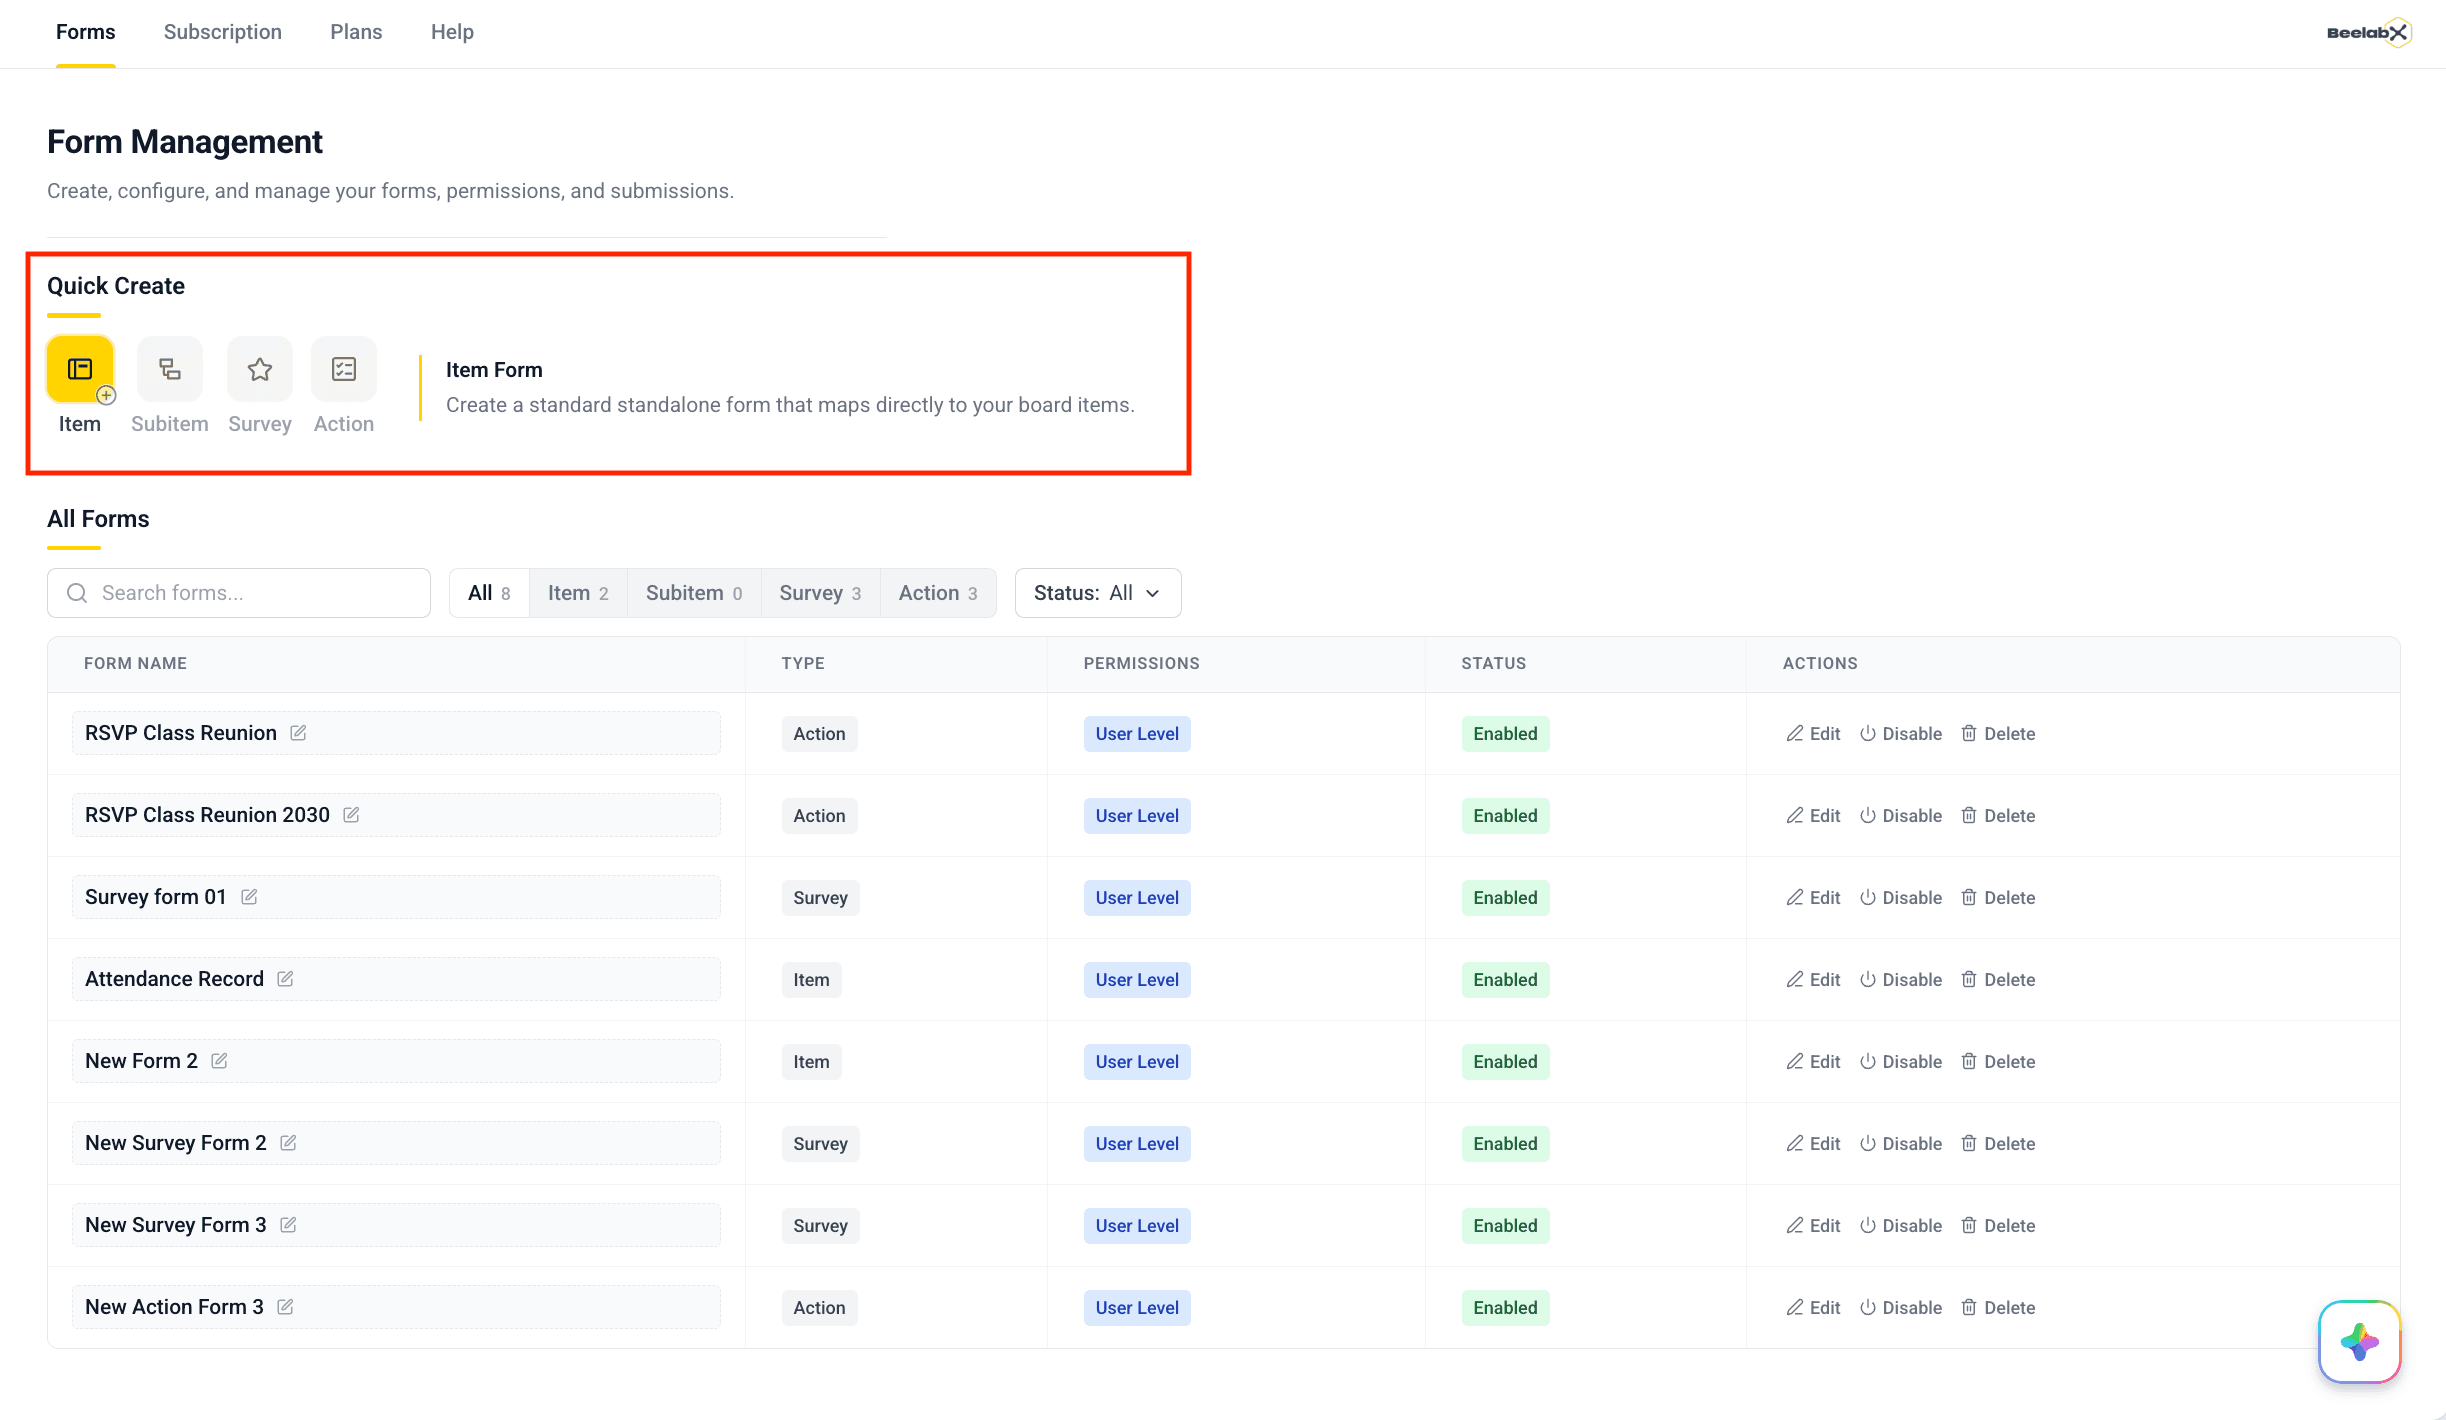Edit New Survey Form 2

click(1813, 1144)
